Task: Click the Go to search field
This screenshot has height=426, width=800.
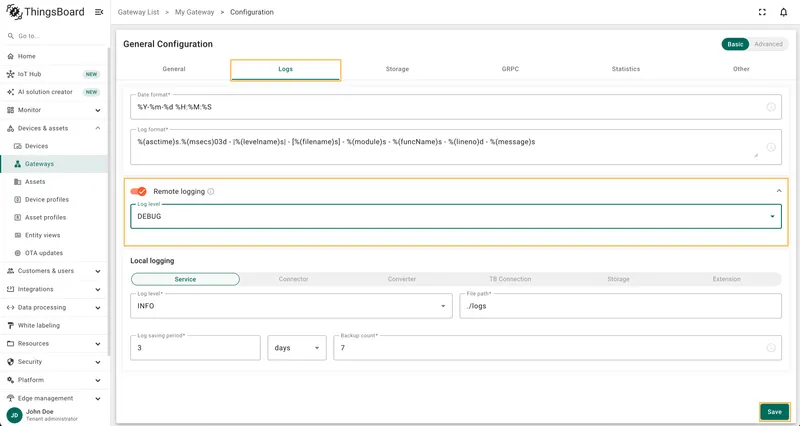Action: tap(56, 36)
